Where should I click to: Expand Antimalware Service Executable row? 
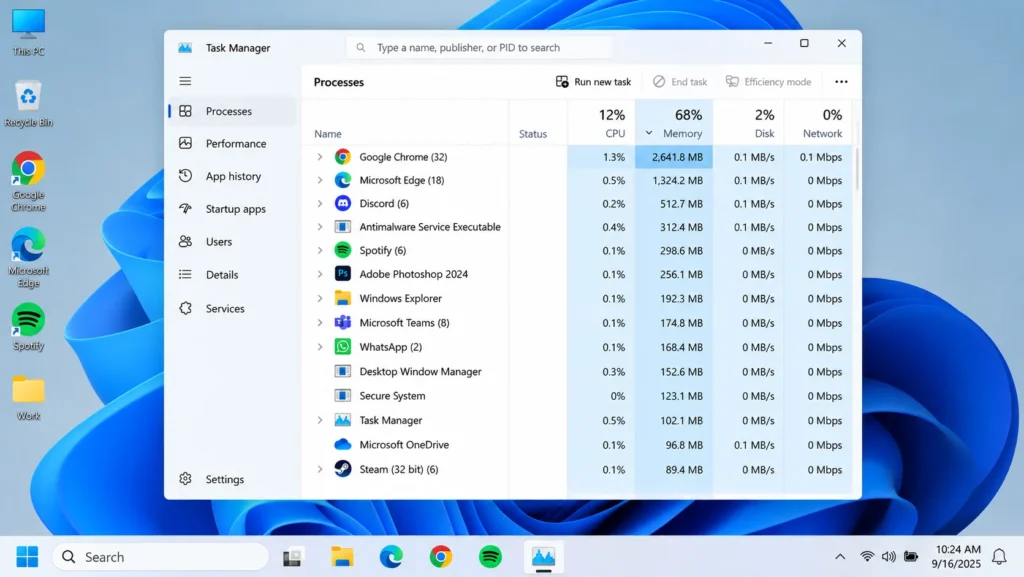[x=320, y=227]
